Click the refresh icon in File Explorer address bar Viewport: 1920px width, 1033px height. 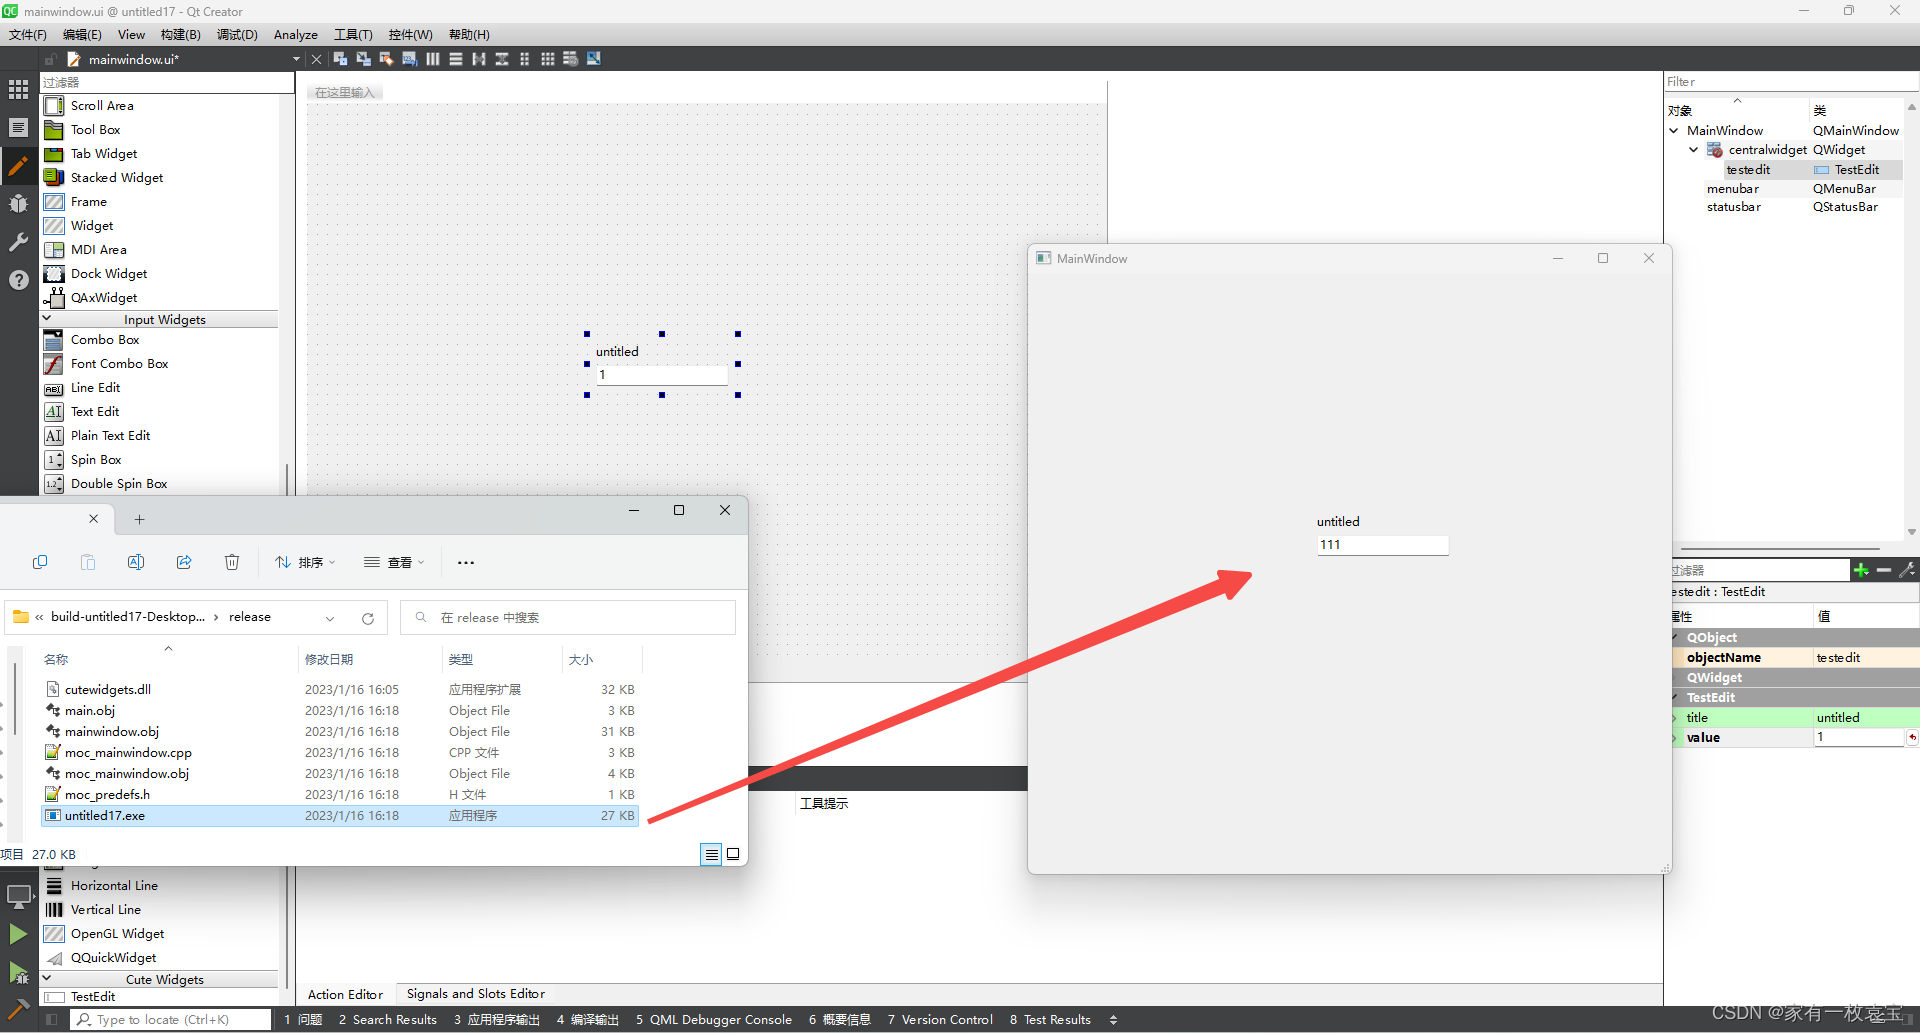tap(368, 618)
